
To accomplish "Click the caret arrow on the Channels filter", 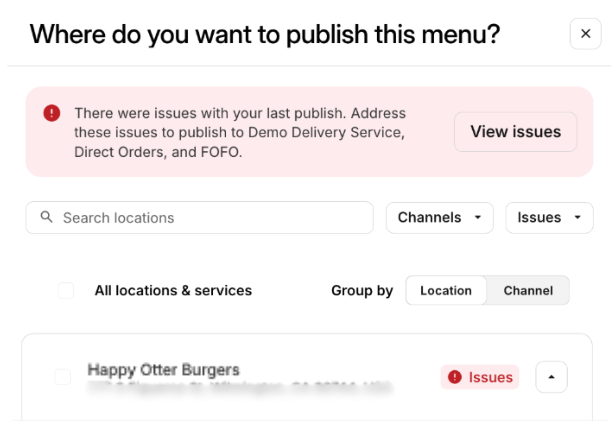I will click(477, 218).
